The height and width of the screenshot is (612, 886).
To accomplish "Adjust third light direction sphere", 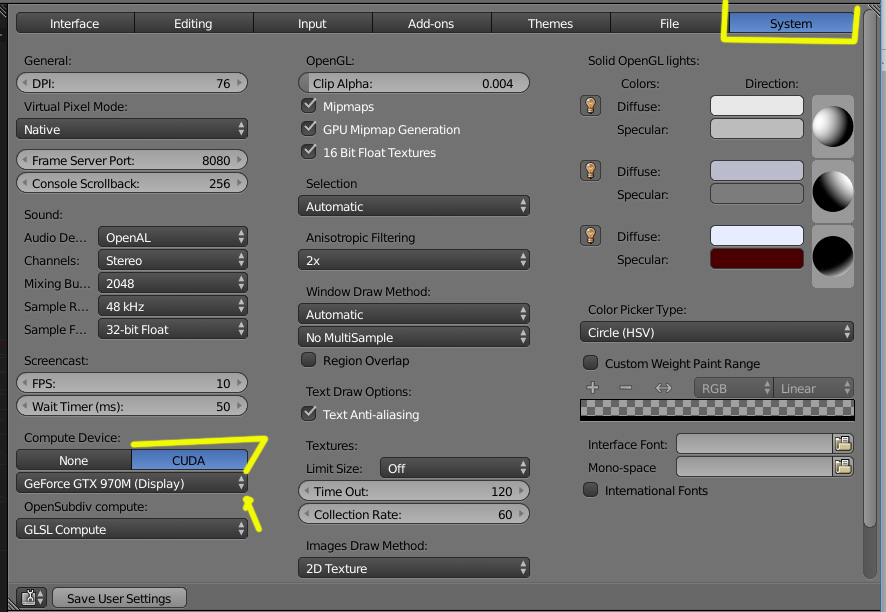I will (833, 257).
